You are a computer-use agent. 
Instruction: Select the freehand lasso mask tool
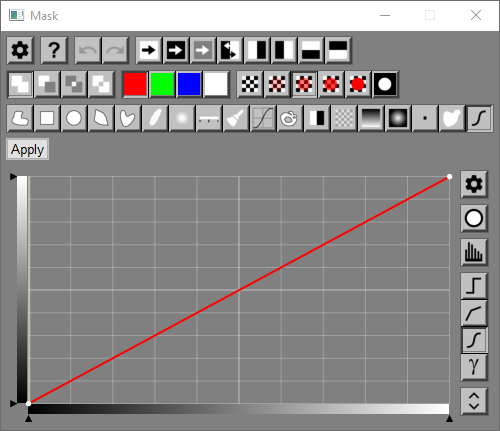tap(20, 118)
